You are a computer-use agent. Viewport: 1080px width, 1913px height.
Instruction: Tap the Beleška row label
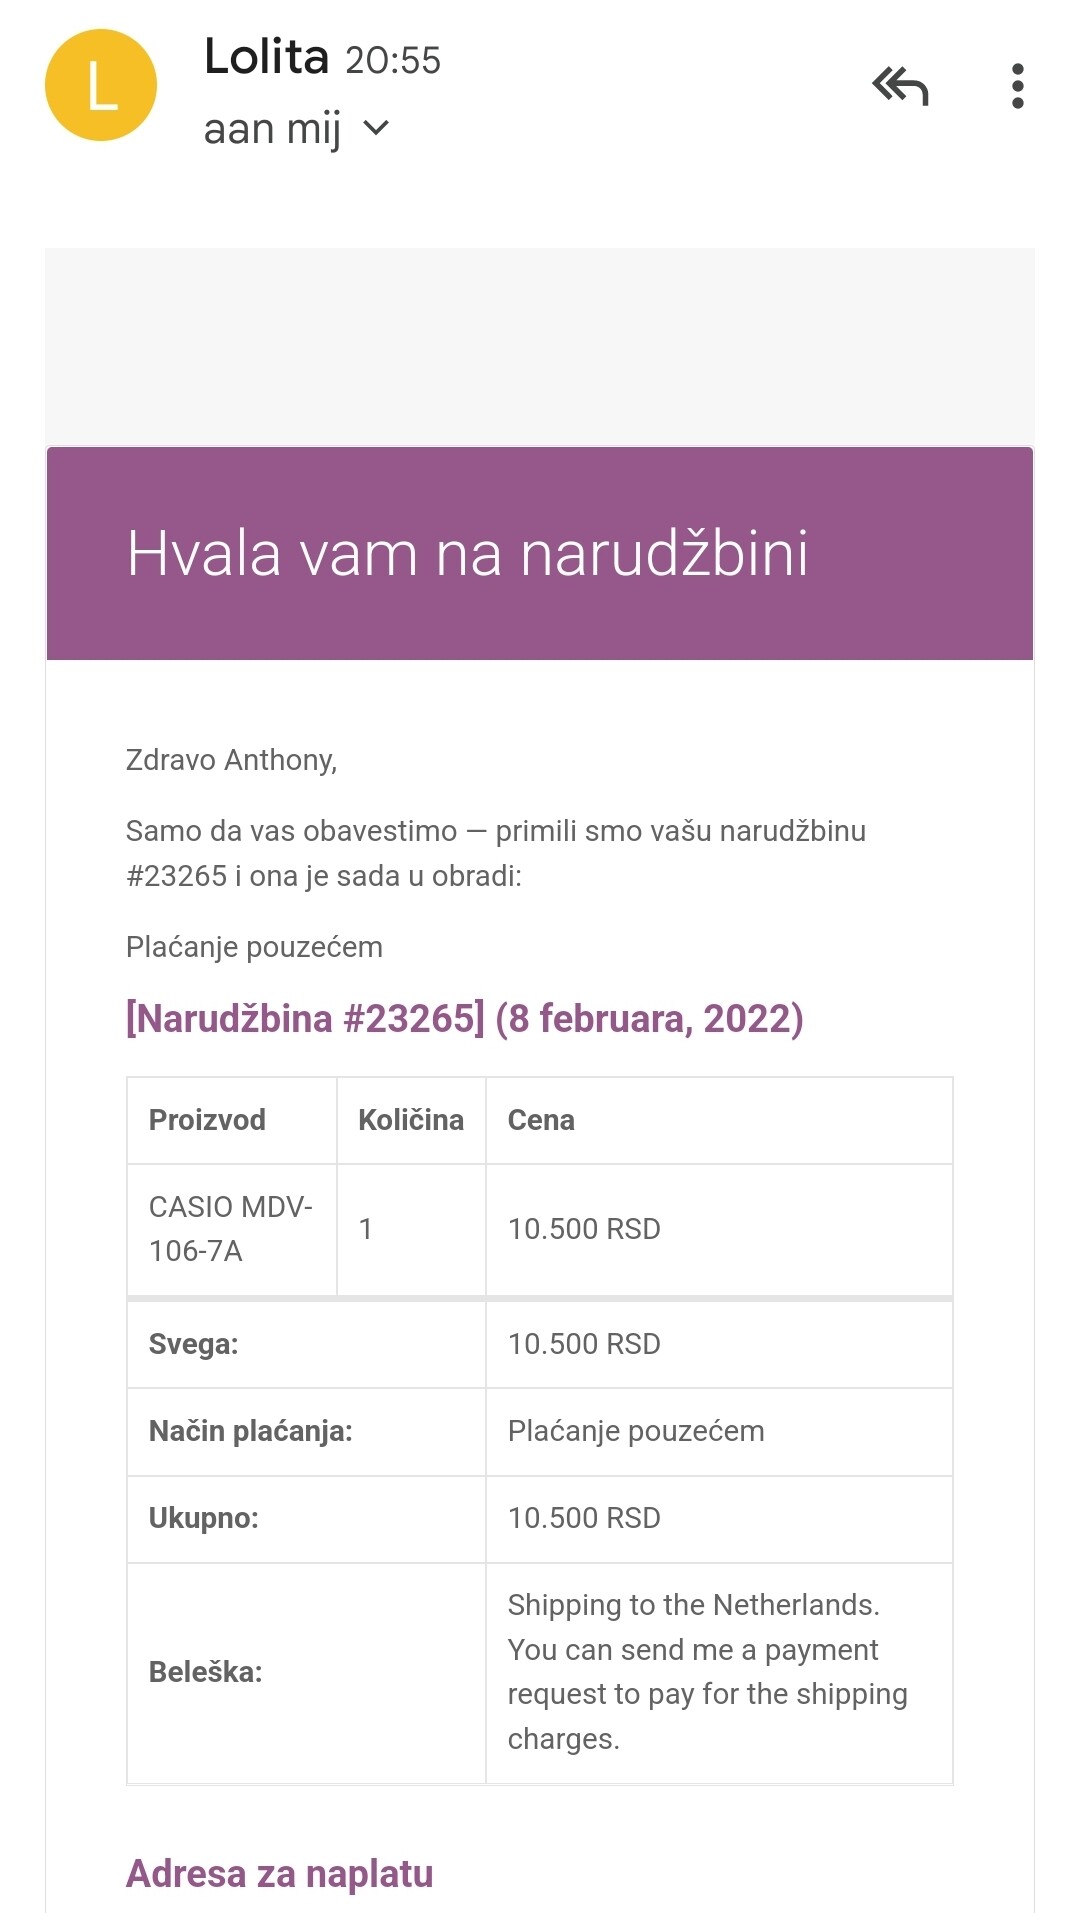pyautogui.click(x=205, y=1672)
